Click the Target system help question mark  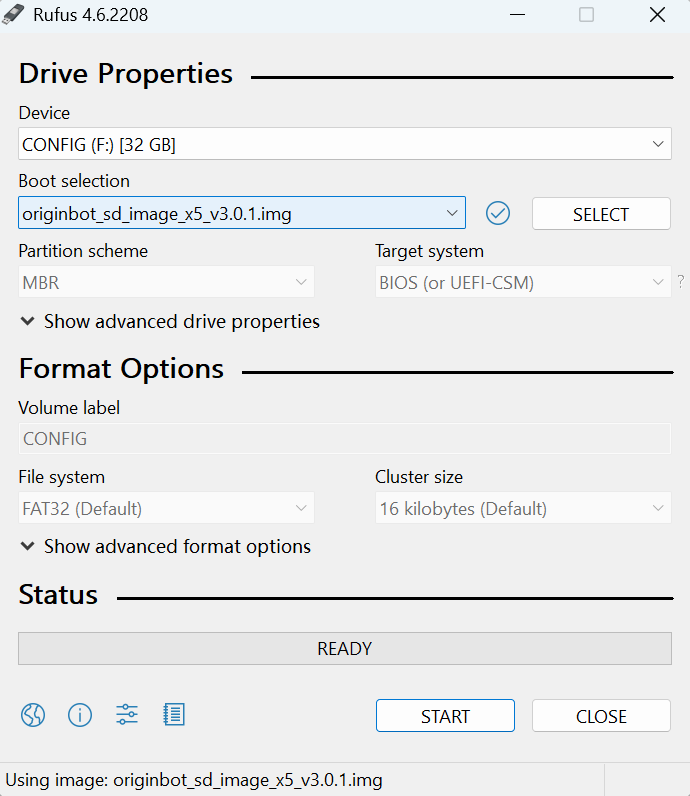click(681, 281)
